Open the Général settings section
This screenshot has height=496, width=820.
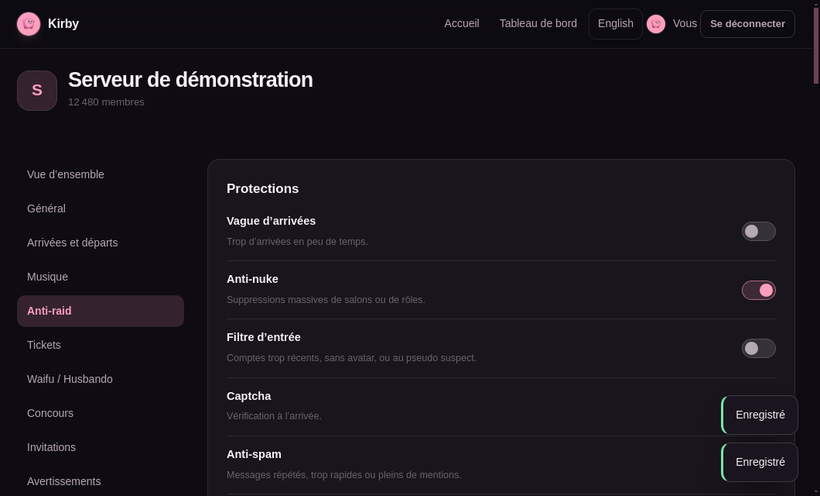[x=100, y=209]
